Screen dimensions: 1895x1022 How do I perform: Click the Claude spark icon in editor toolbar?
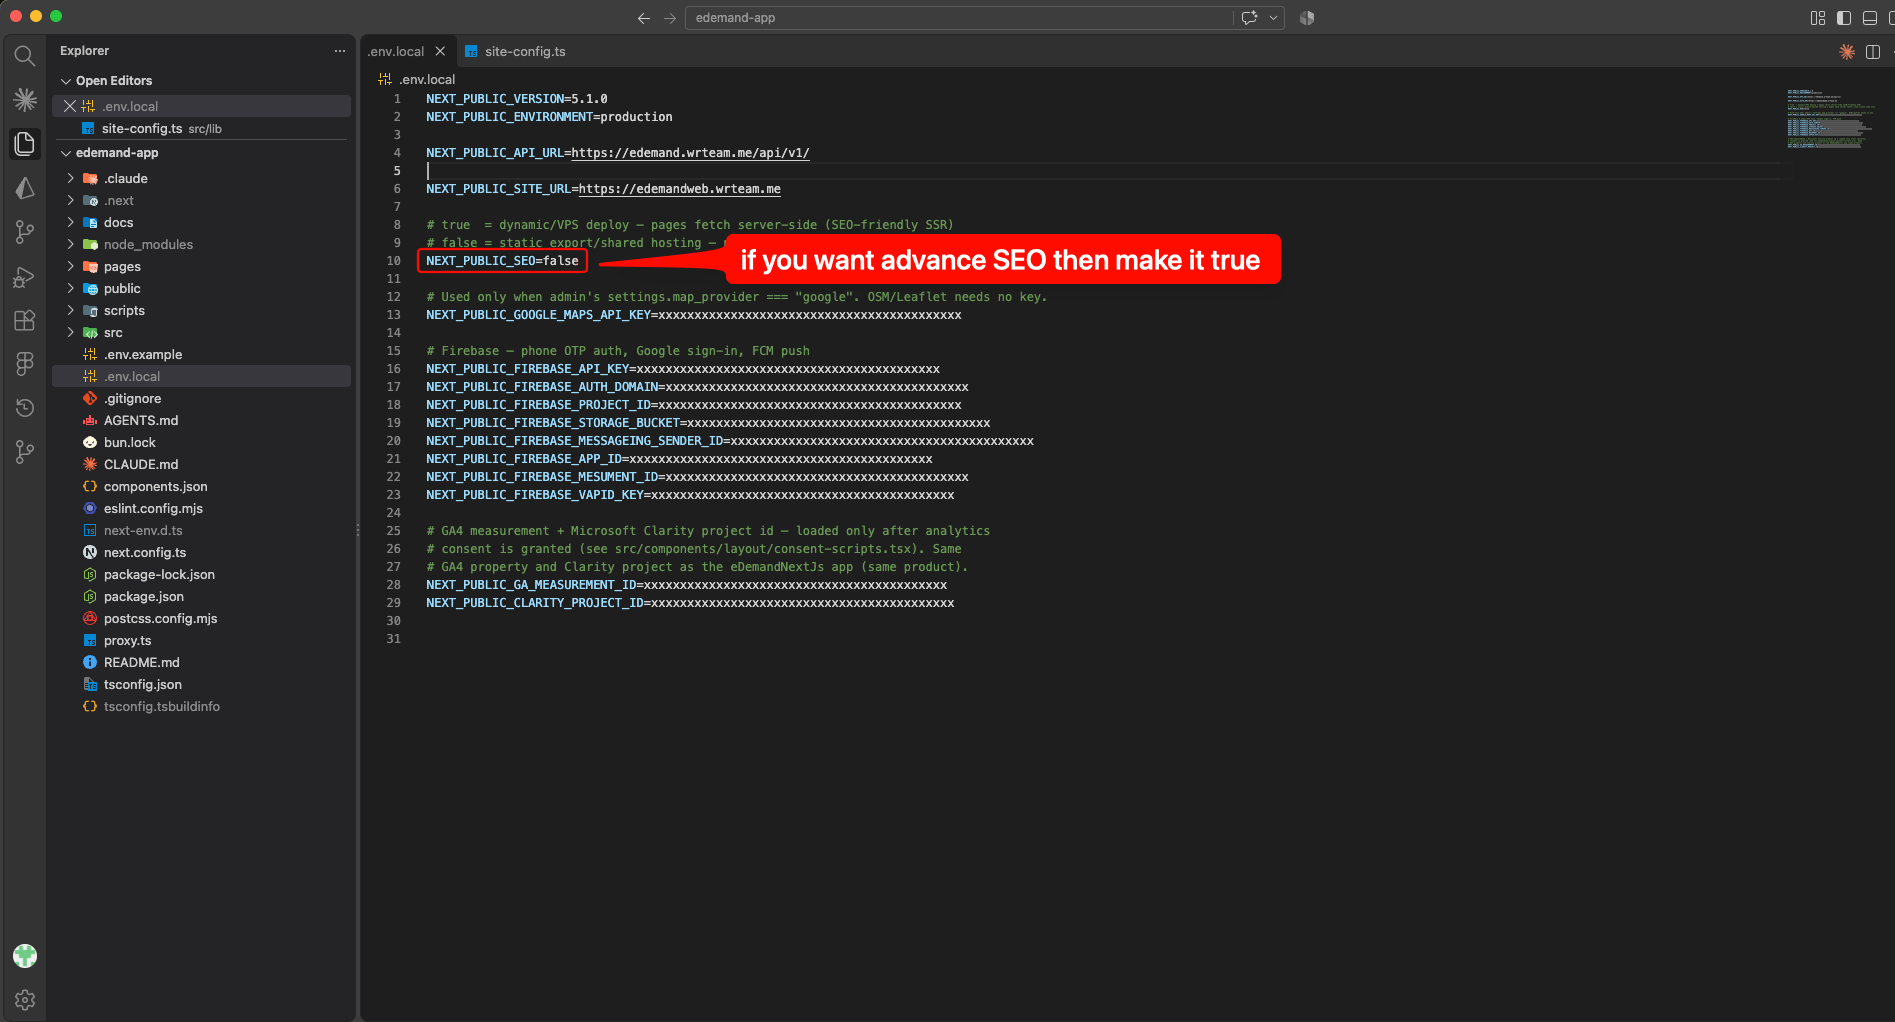coord(1847,52)
